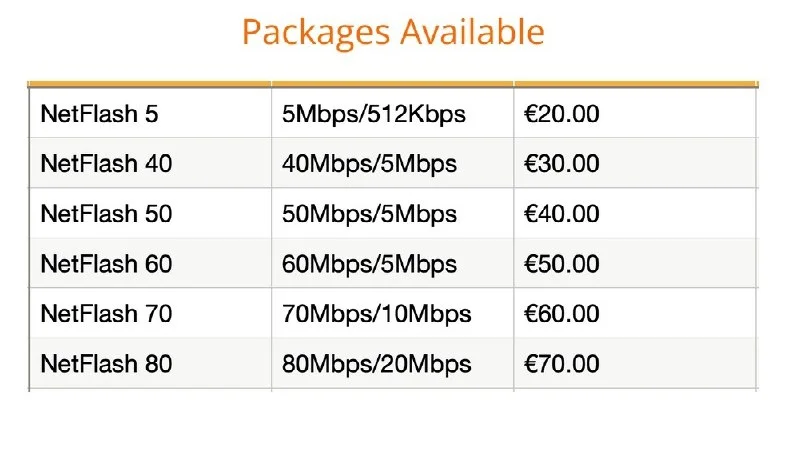Viewport: 800px width, 452px height.
Task: Click the €30.00 price
Action: [x=562, y=164]
